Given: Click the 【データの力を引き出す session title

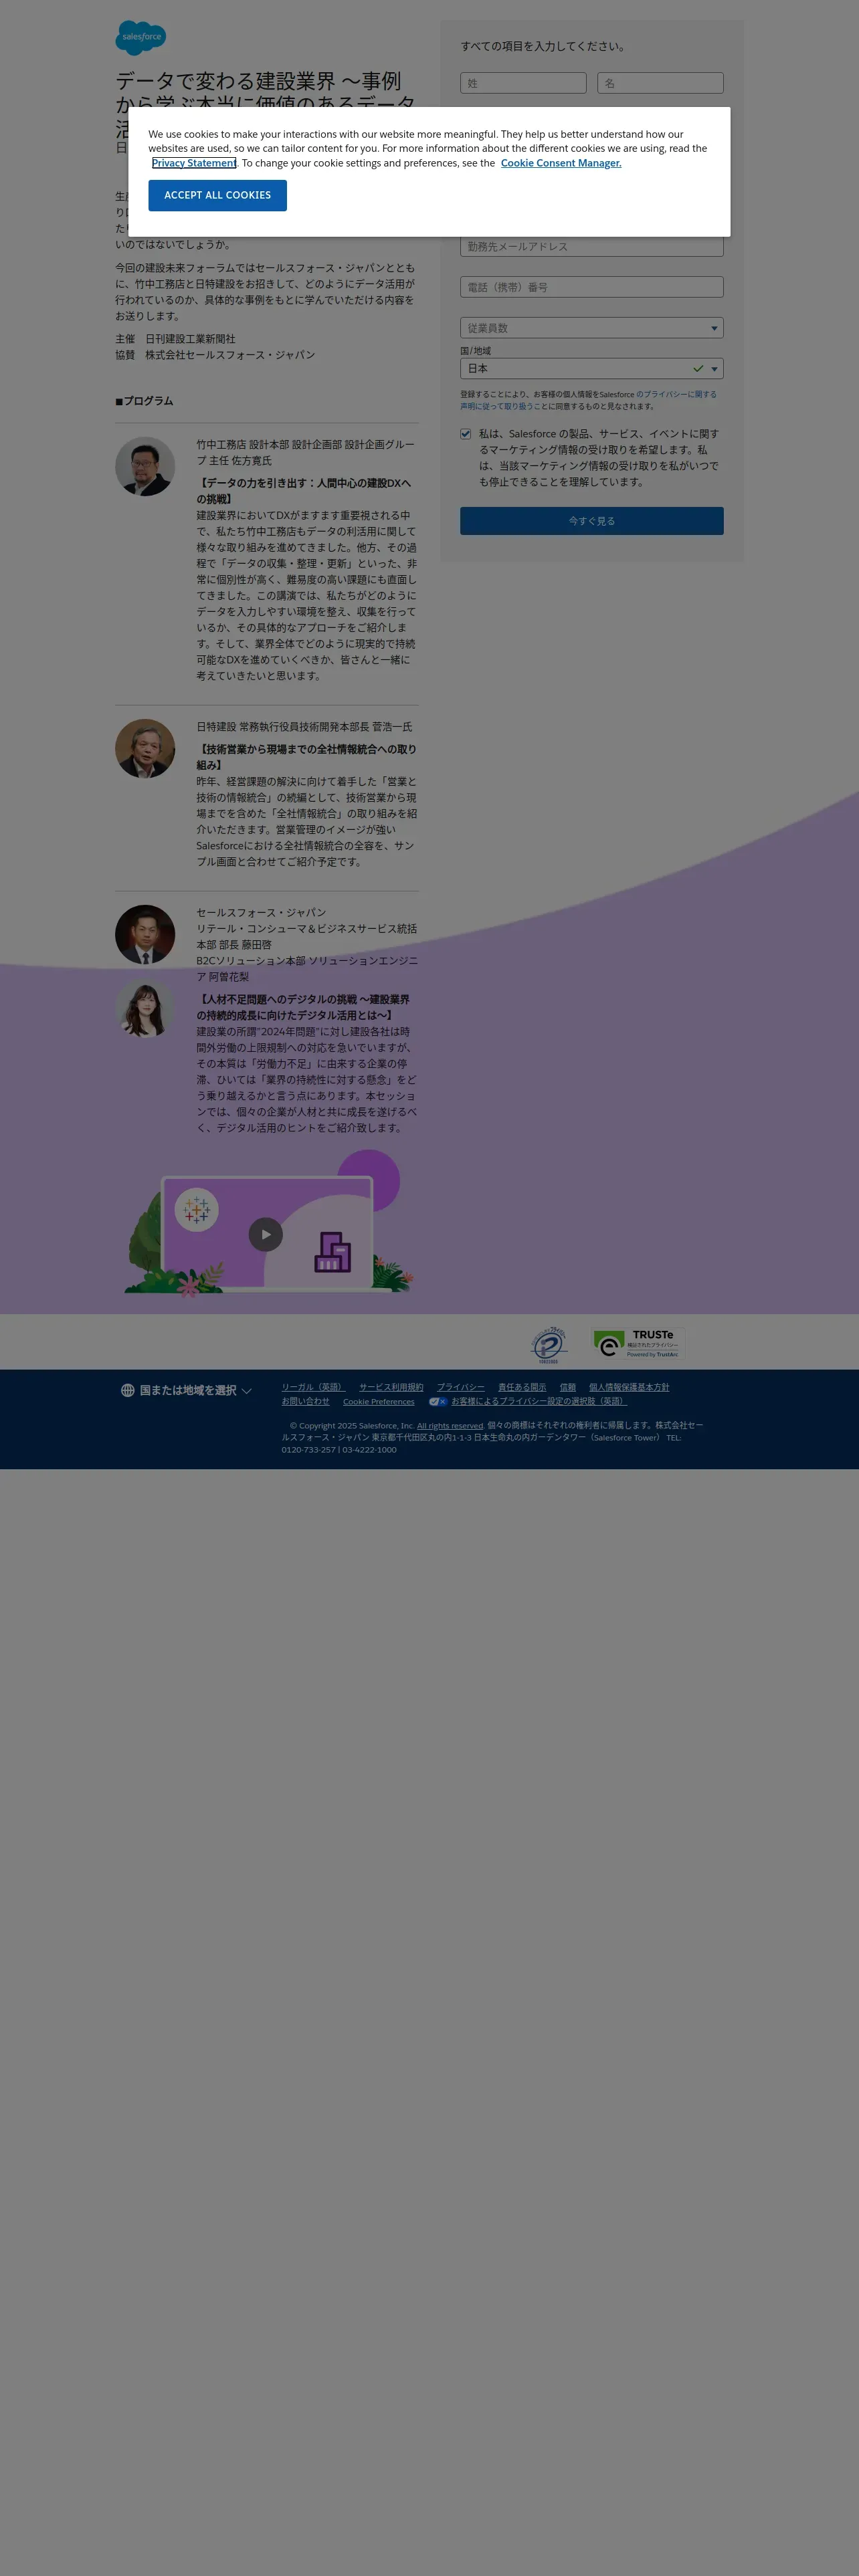Looking at the screenshot, I should pyautogui.click(x=304, y=491).
